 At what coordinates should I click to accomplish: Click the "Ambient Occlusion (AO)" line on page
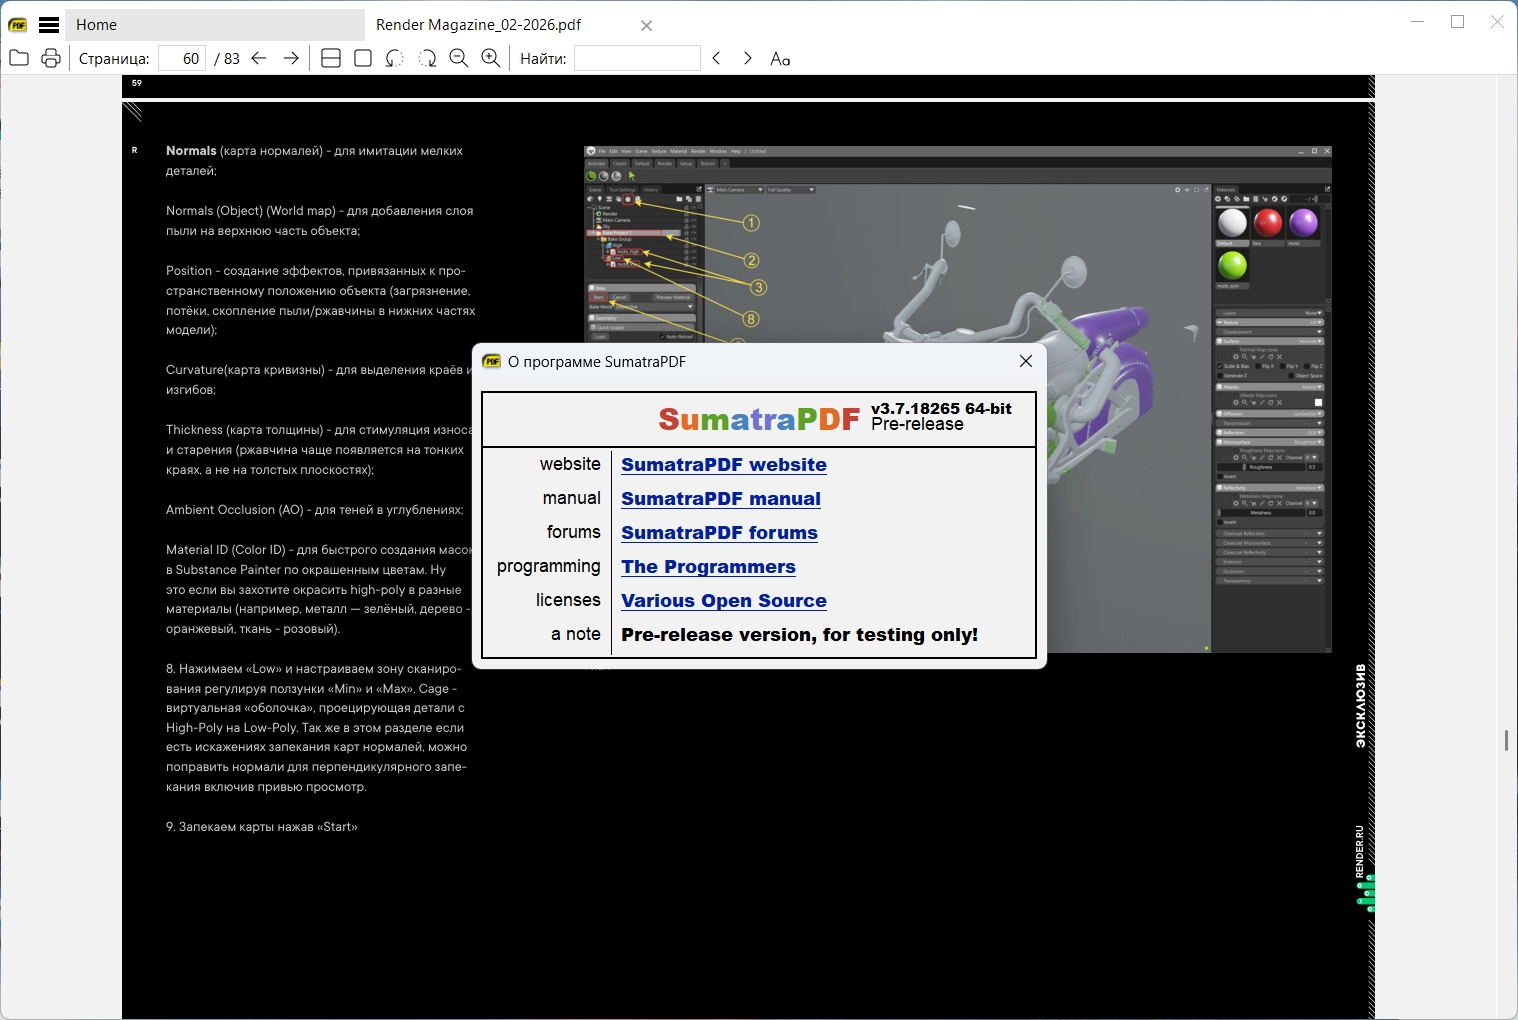[x=315, y=509]
